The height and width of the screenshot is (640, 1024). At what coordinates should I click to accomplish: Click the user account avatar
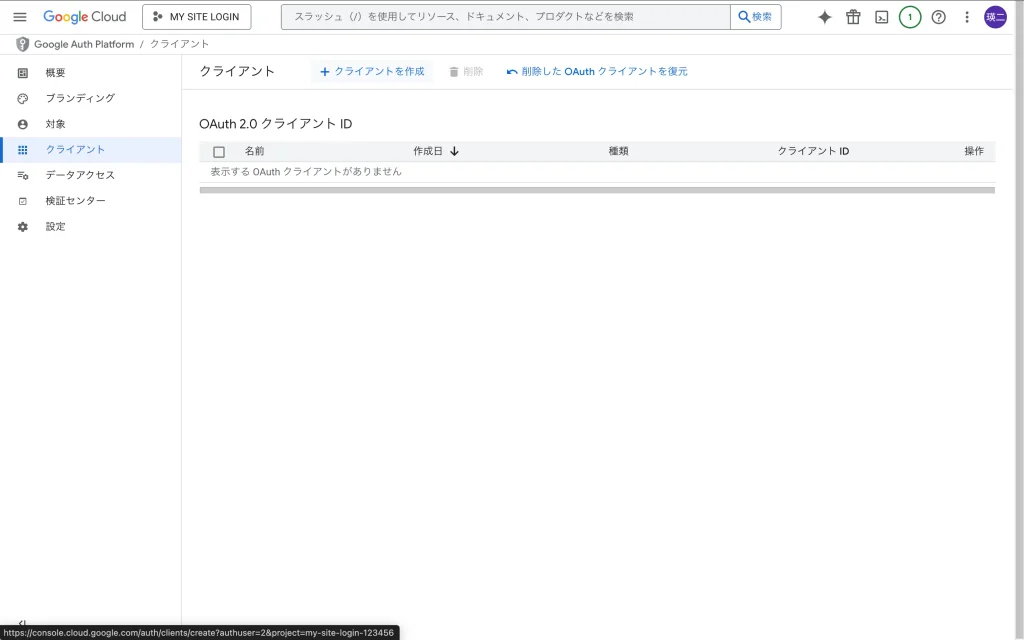pyautogui.click(x=995, y=17)
